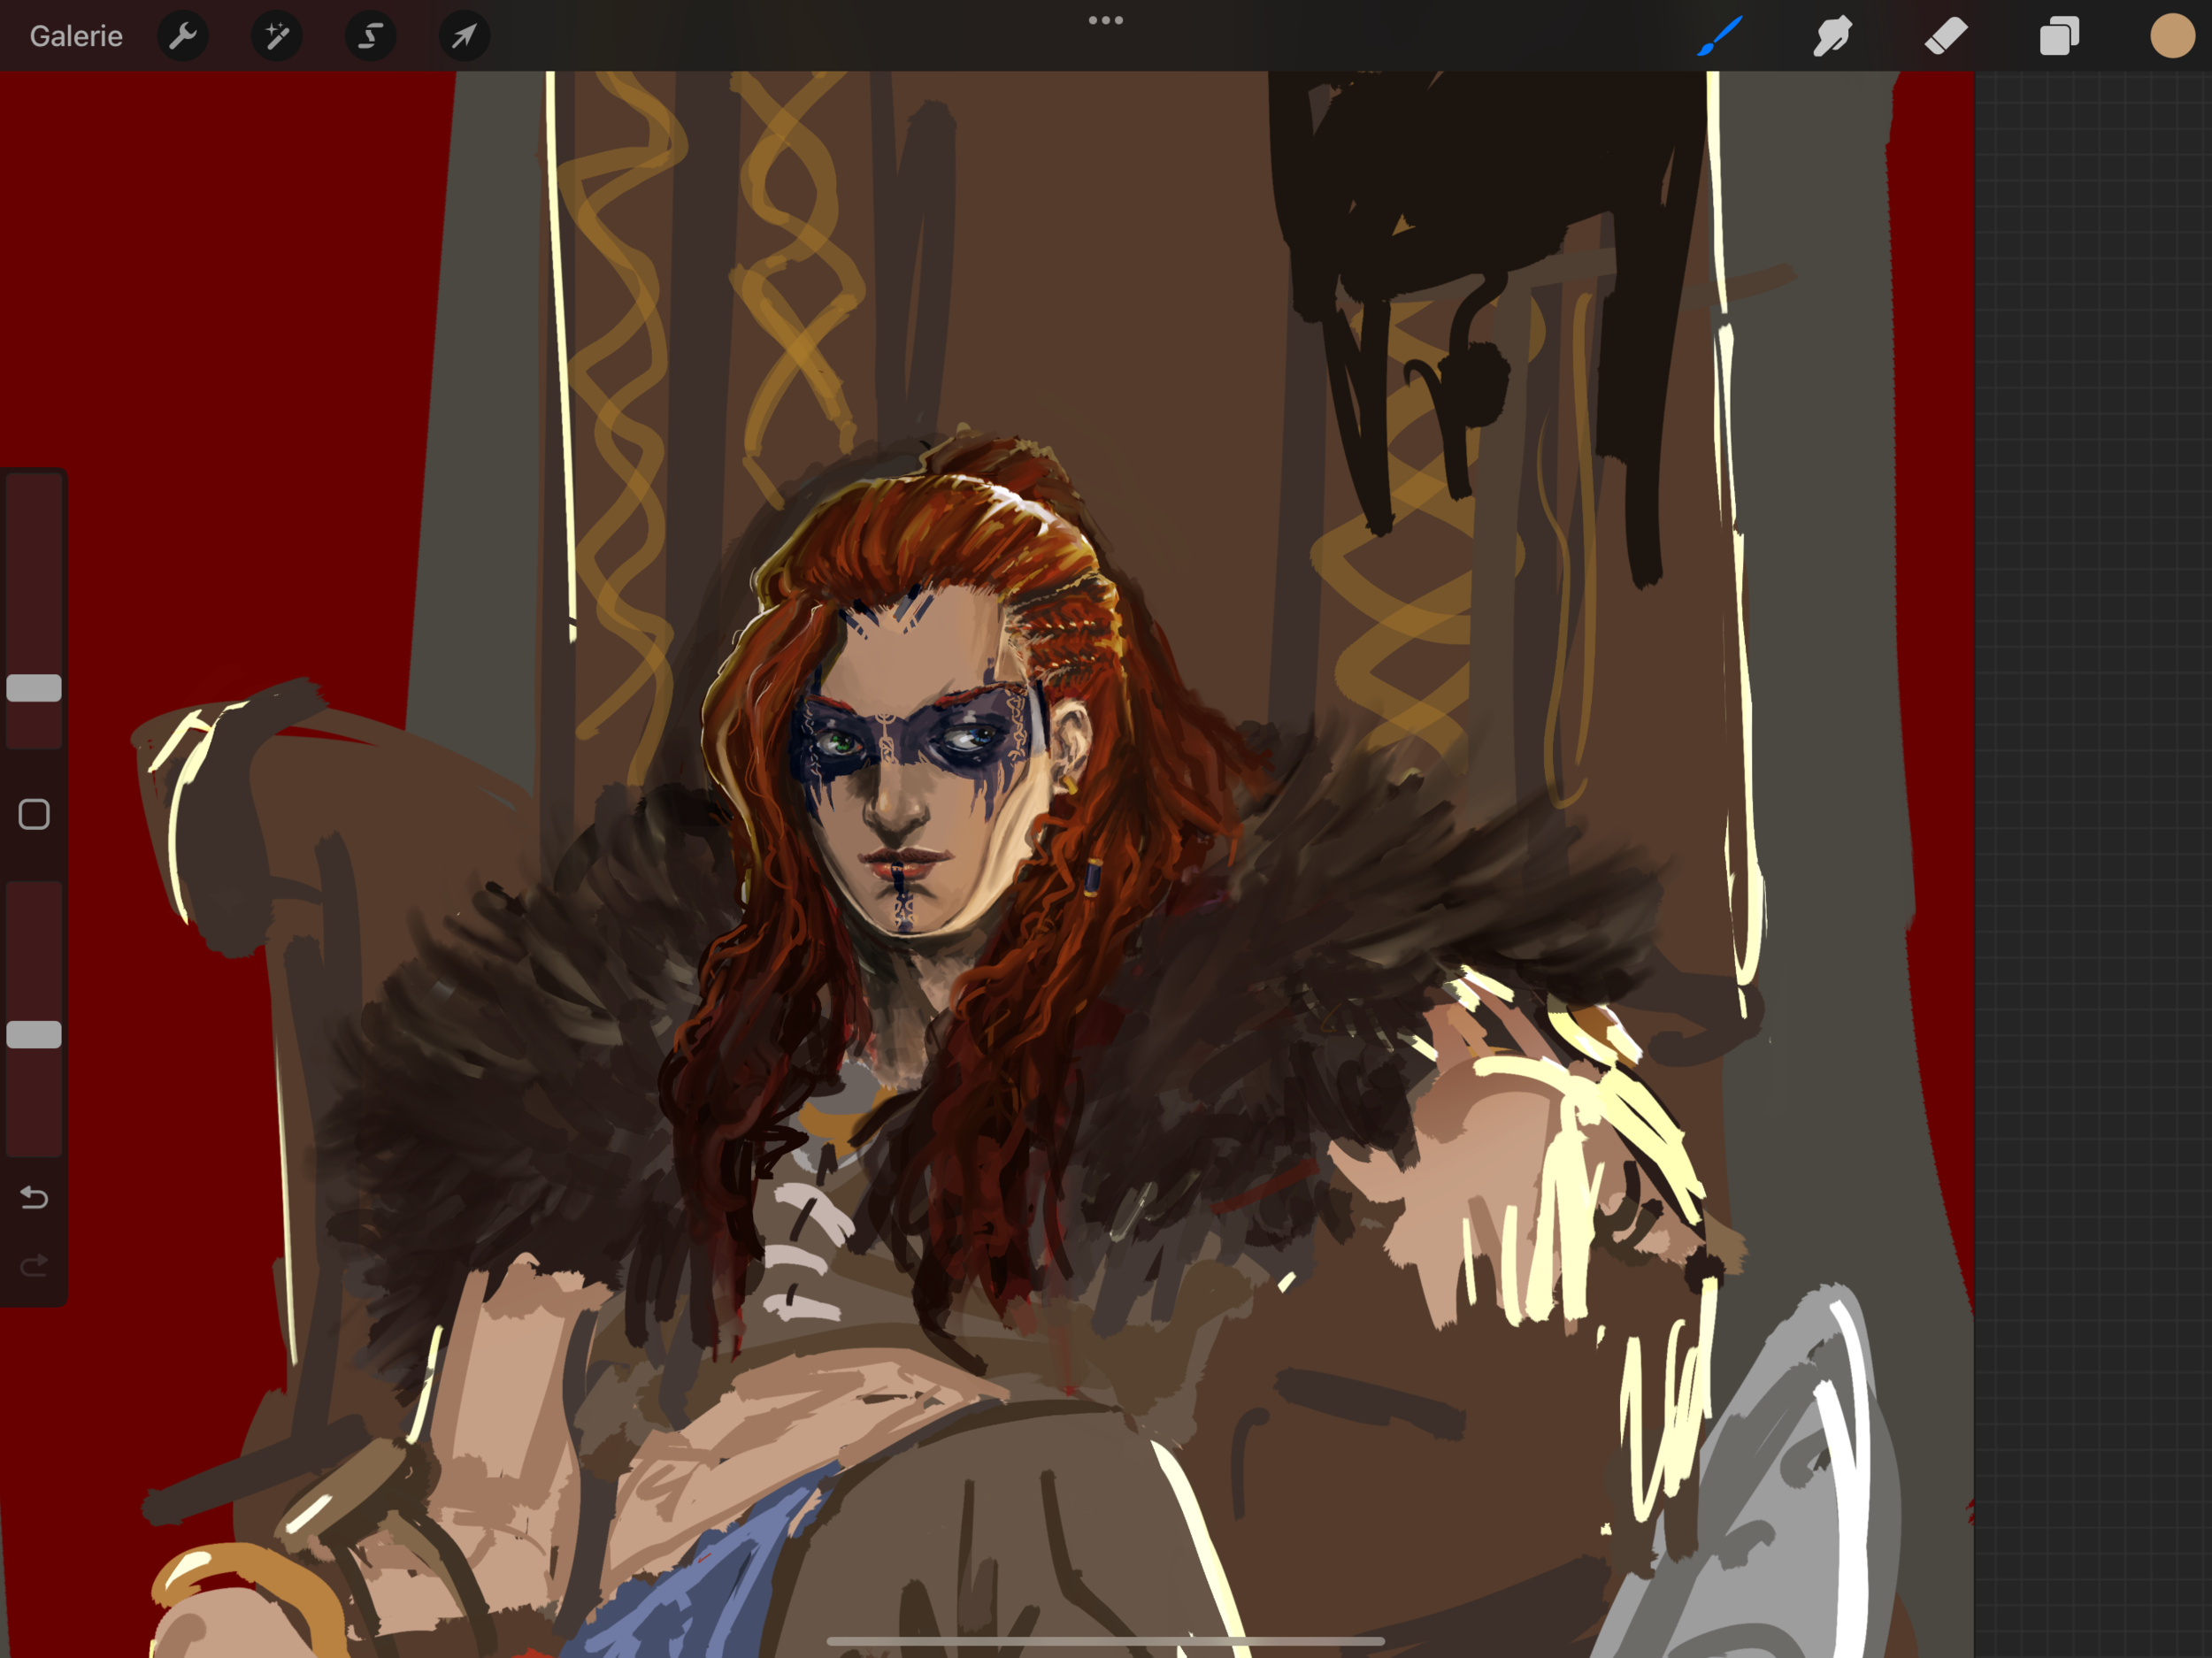Tap the square modify button in sidebar
This screenshot has height=1658, width=2212.
pyautogui.click(x=34, y=815)
